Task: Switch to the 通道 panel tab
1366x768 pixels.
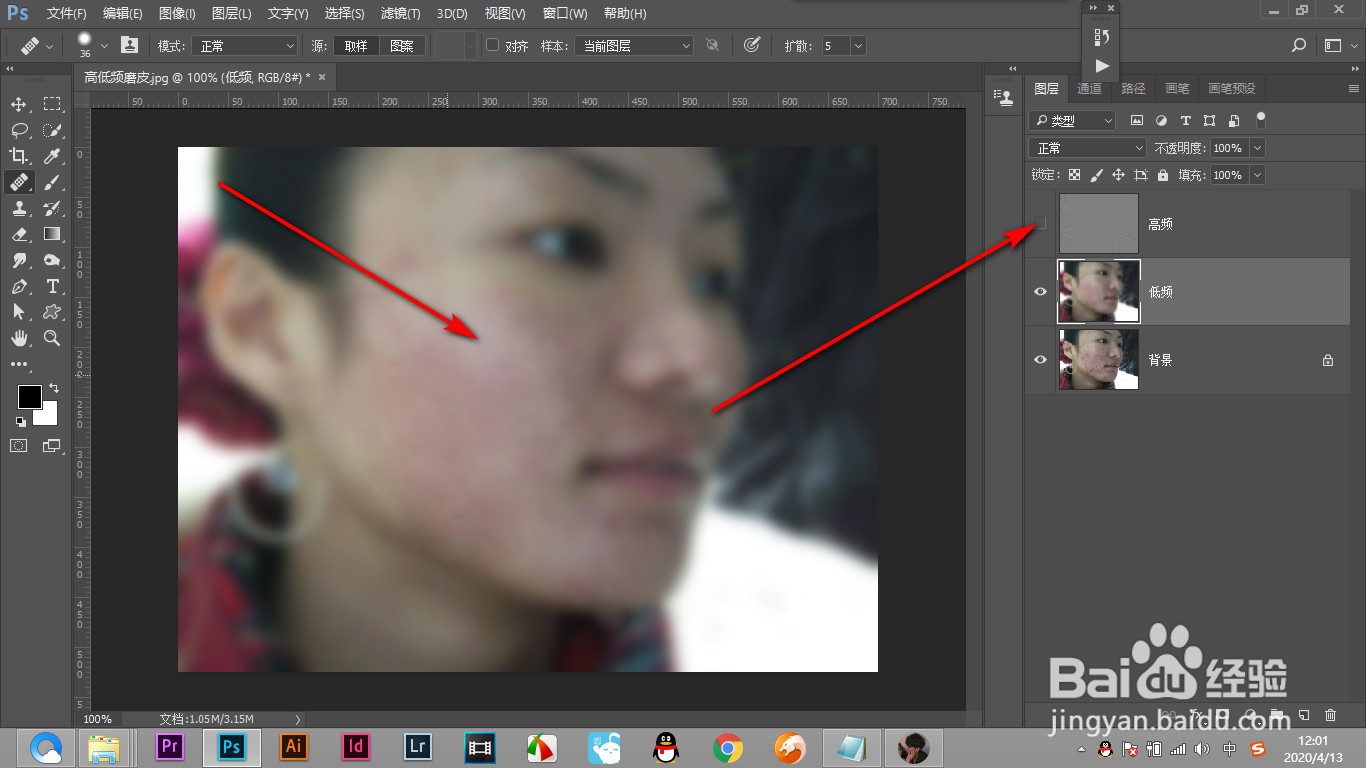Action: pyautogui.click(x=1089, y=88)
